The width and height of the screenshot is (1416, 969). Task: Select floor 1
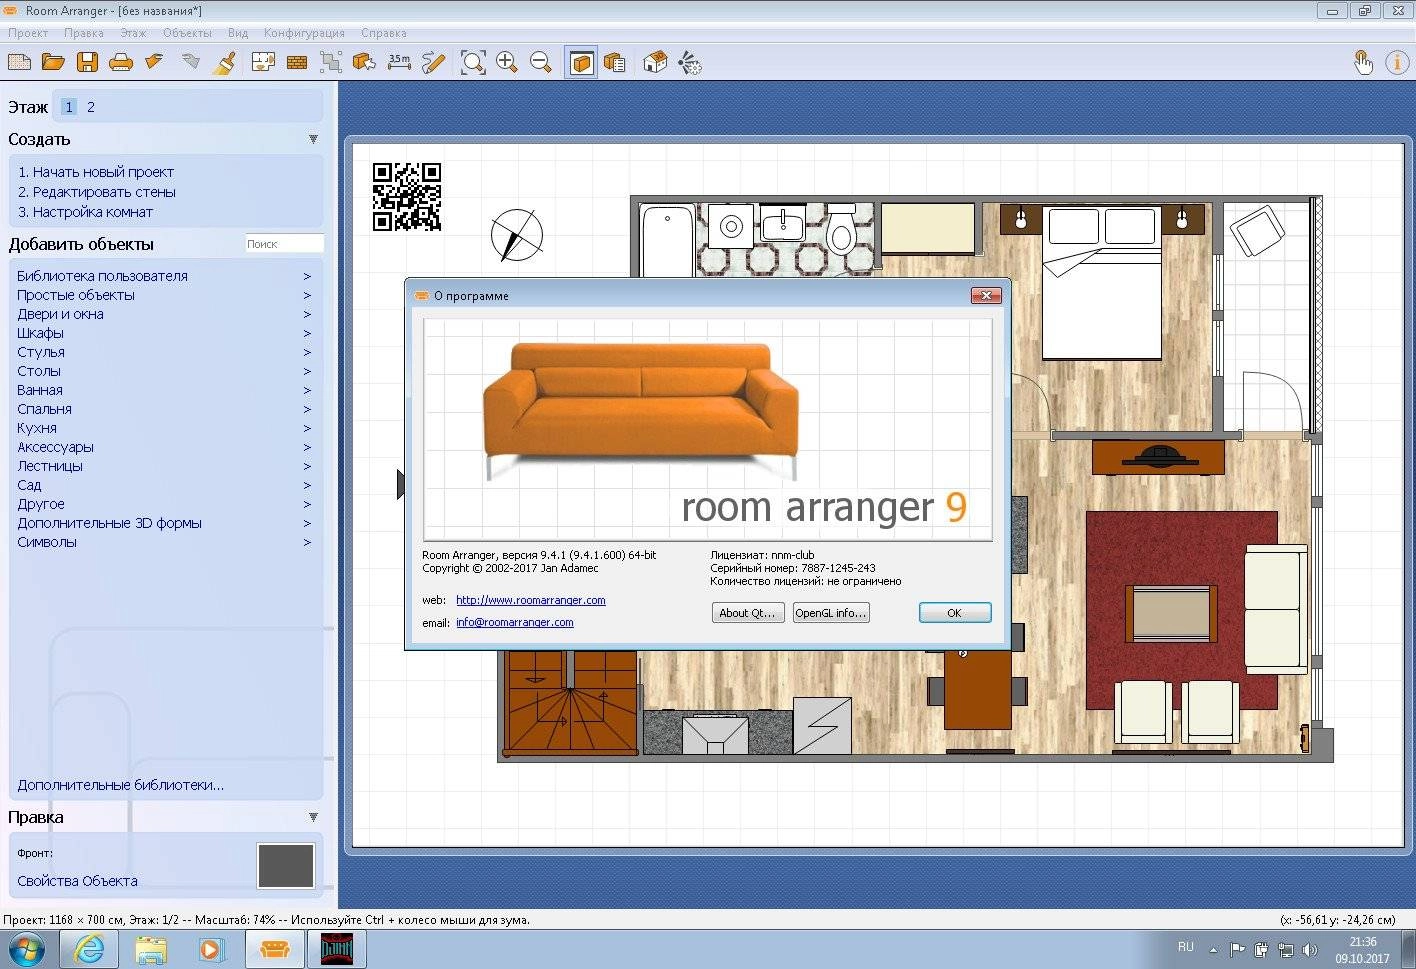point(68,107)
